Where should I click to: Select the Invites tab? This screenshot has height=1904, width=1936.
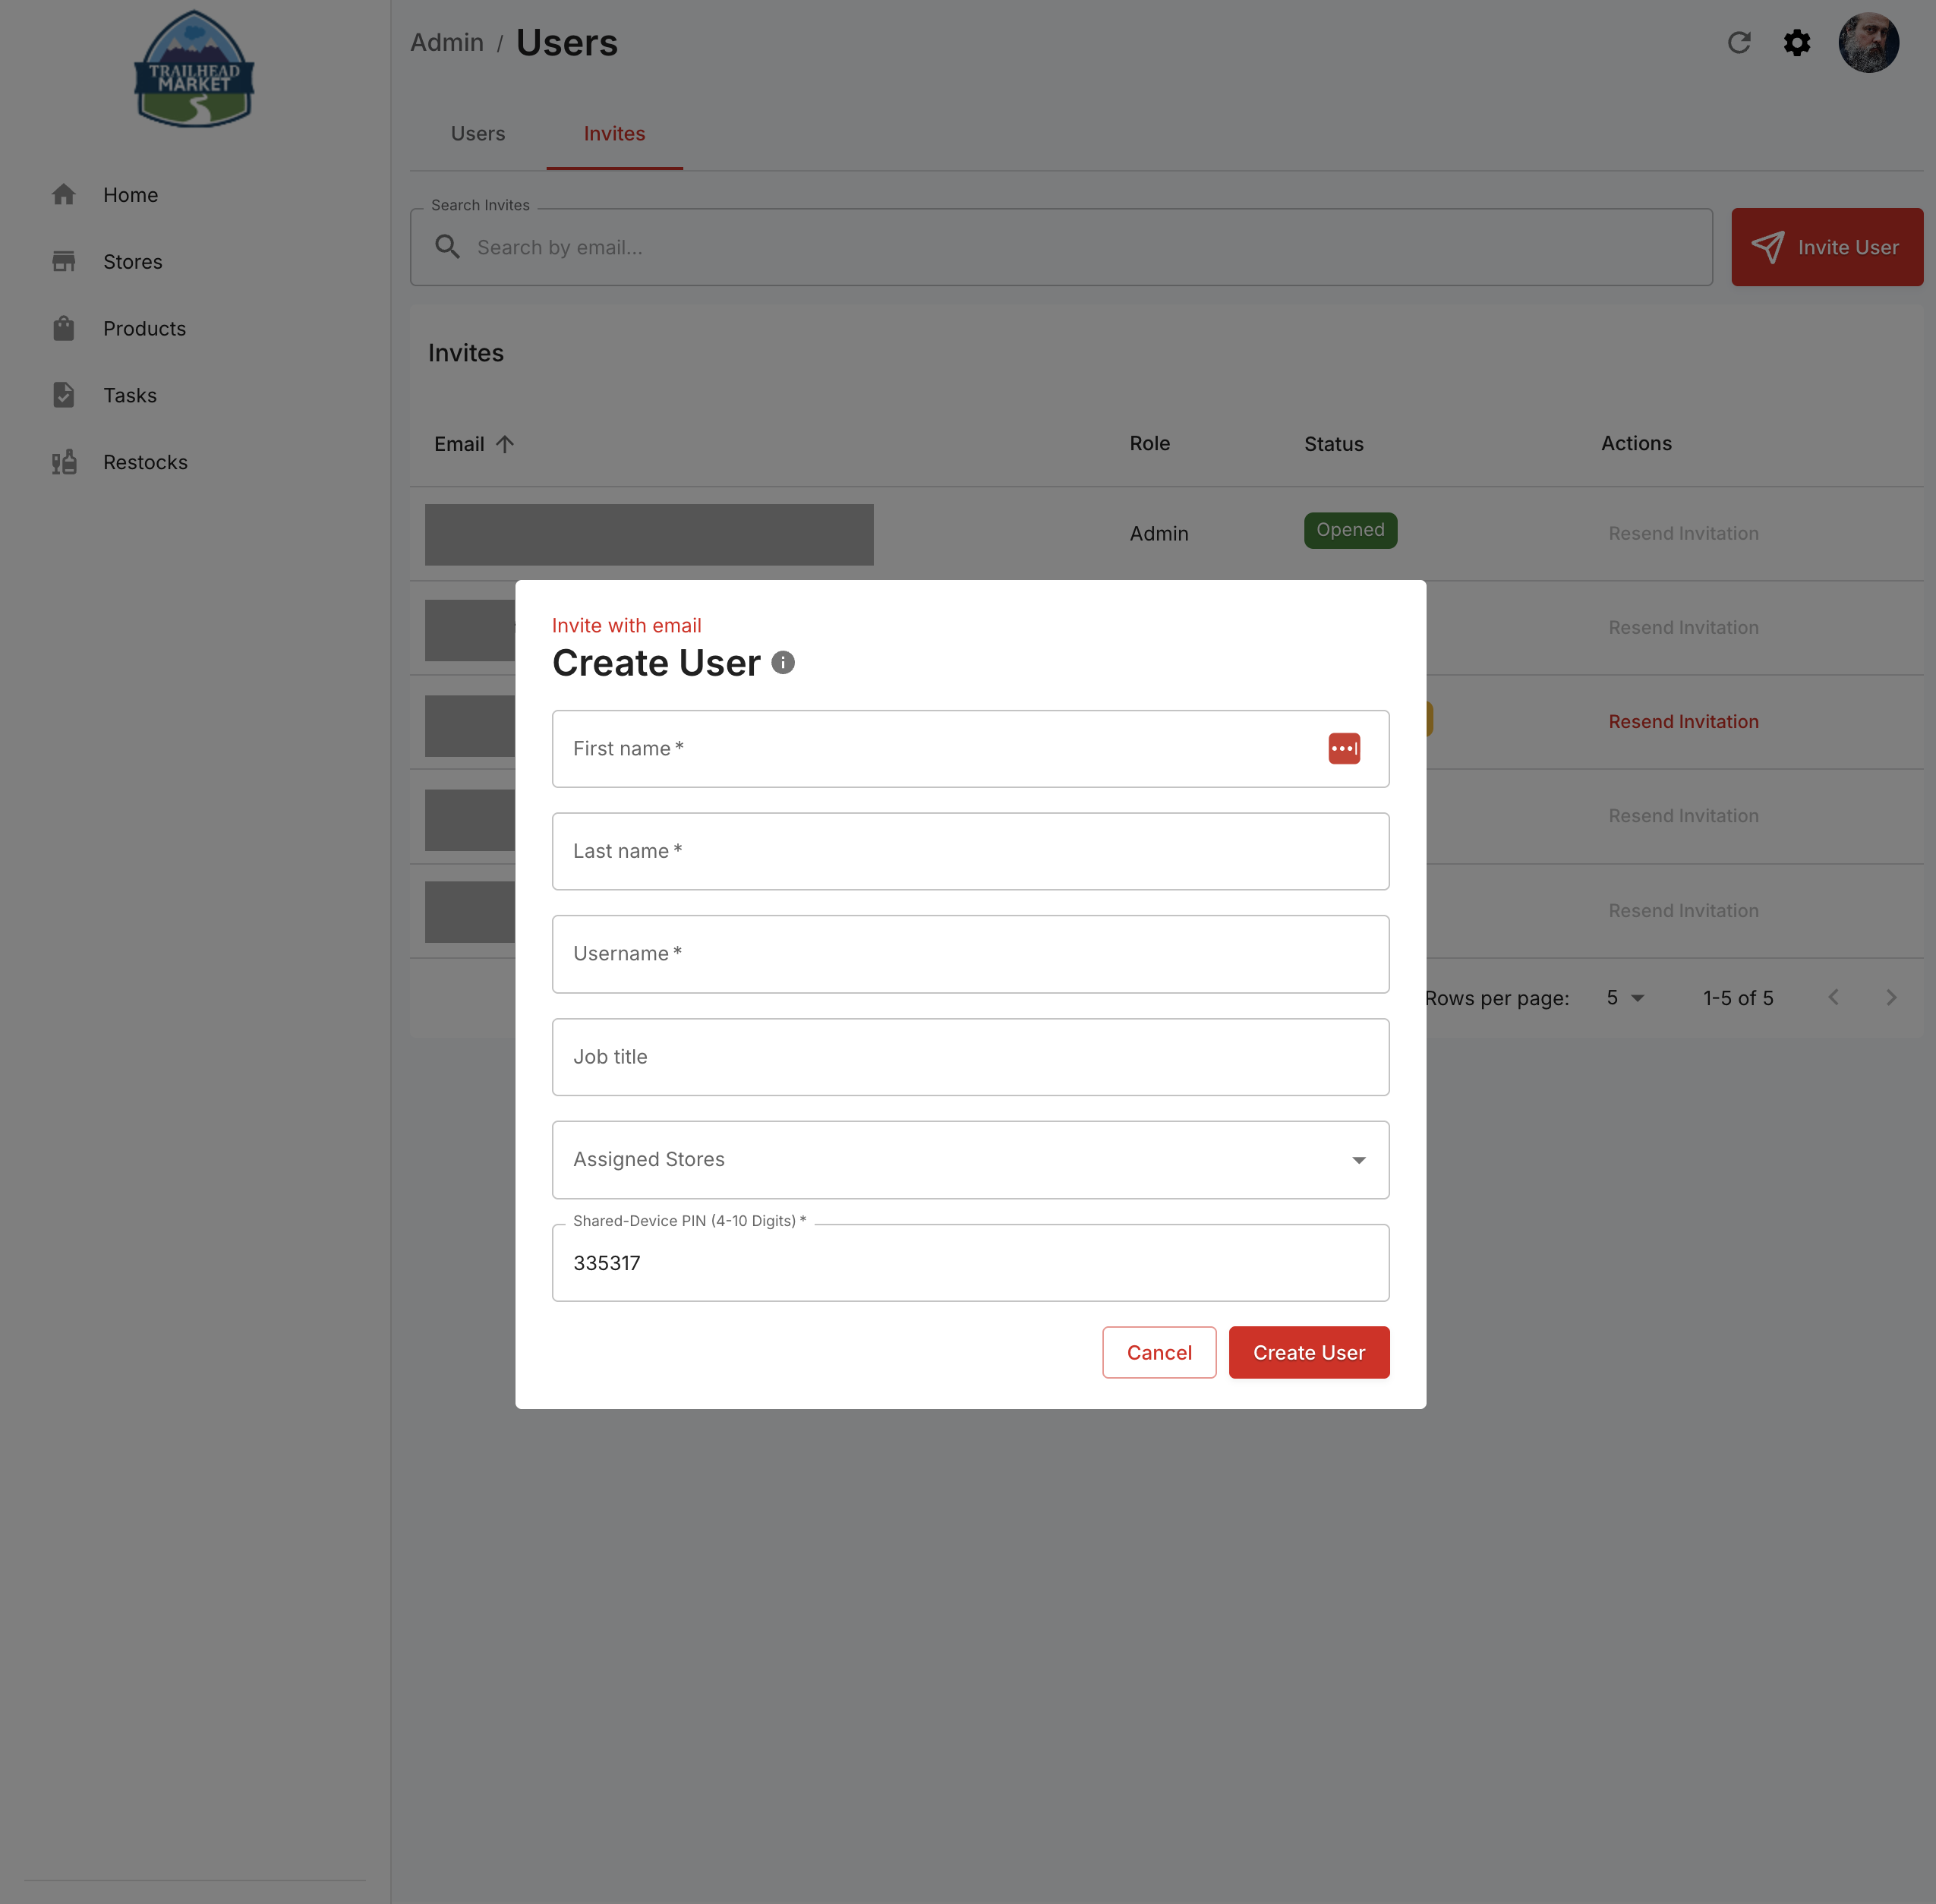[x=614, y=134]
